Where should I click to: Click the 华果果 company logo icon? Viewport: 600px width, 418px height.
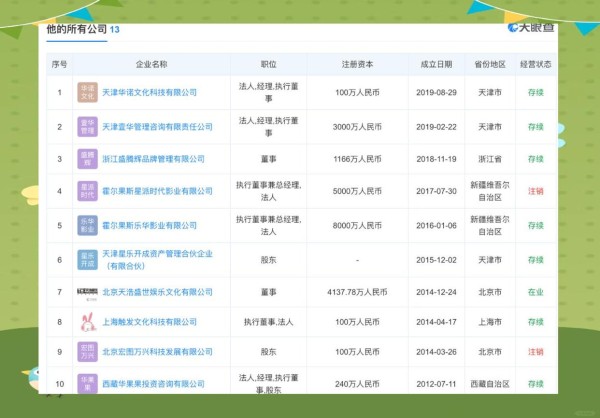[87, 384]
